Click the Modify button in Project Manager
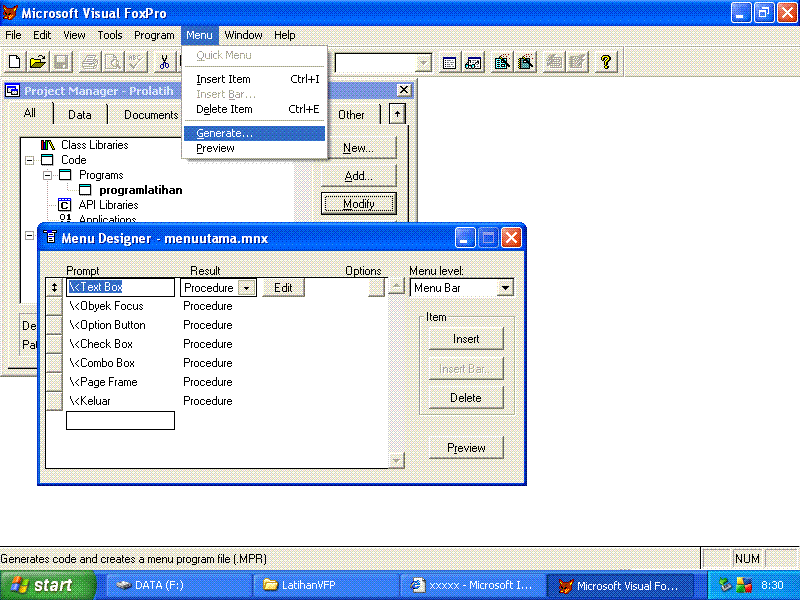Viewport: 800px width, 600px height. click(358, 204)
